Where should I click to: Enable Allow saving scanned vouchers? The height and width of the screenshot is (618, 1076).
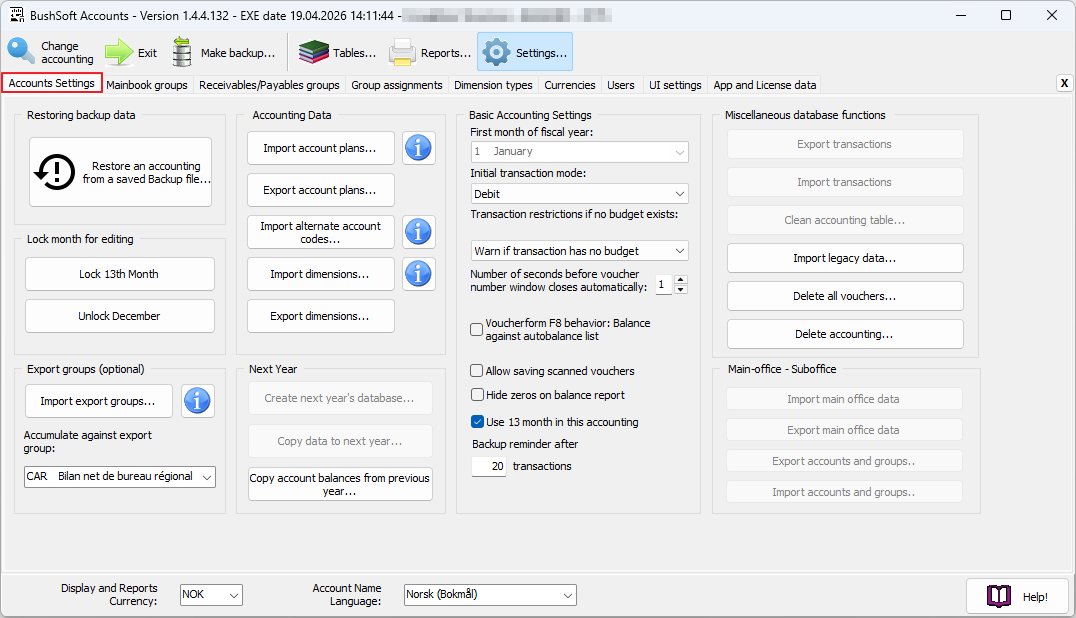point(476,371)
